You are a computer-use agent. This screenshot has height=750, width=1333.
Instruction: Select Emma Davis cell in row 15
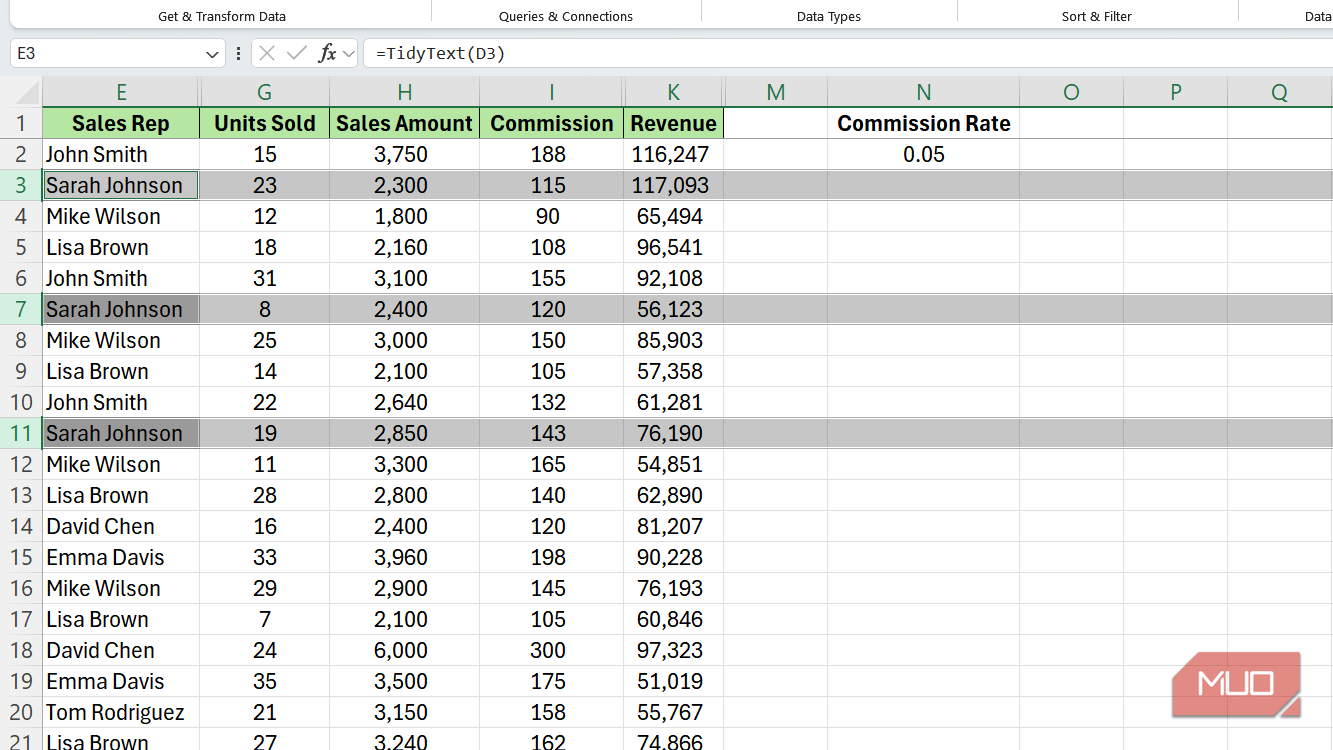(x=121, y=557)
